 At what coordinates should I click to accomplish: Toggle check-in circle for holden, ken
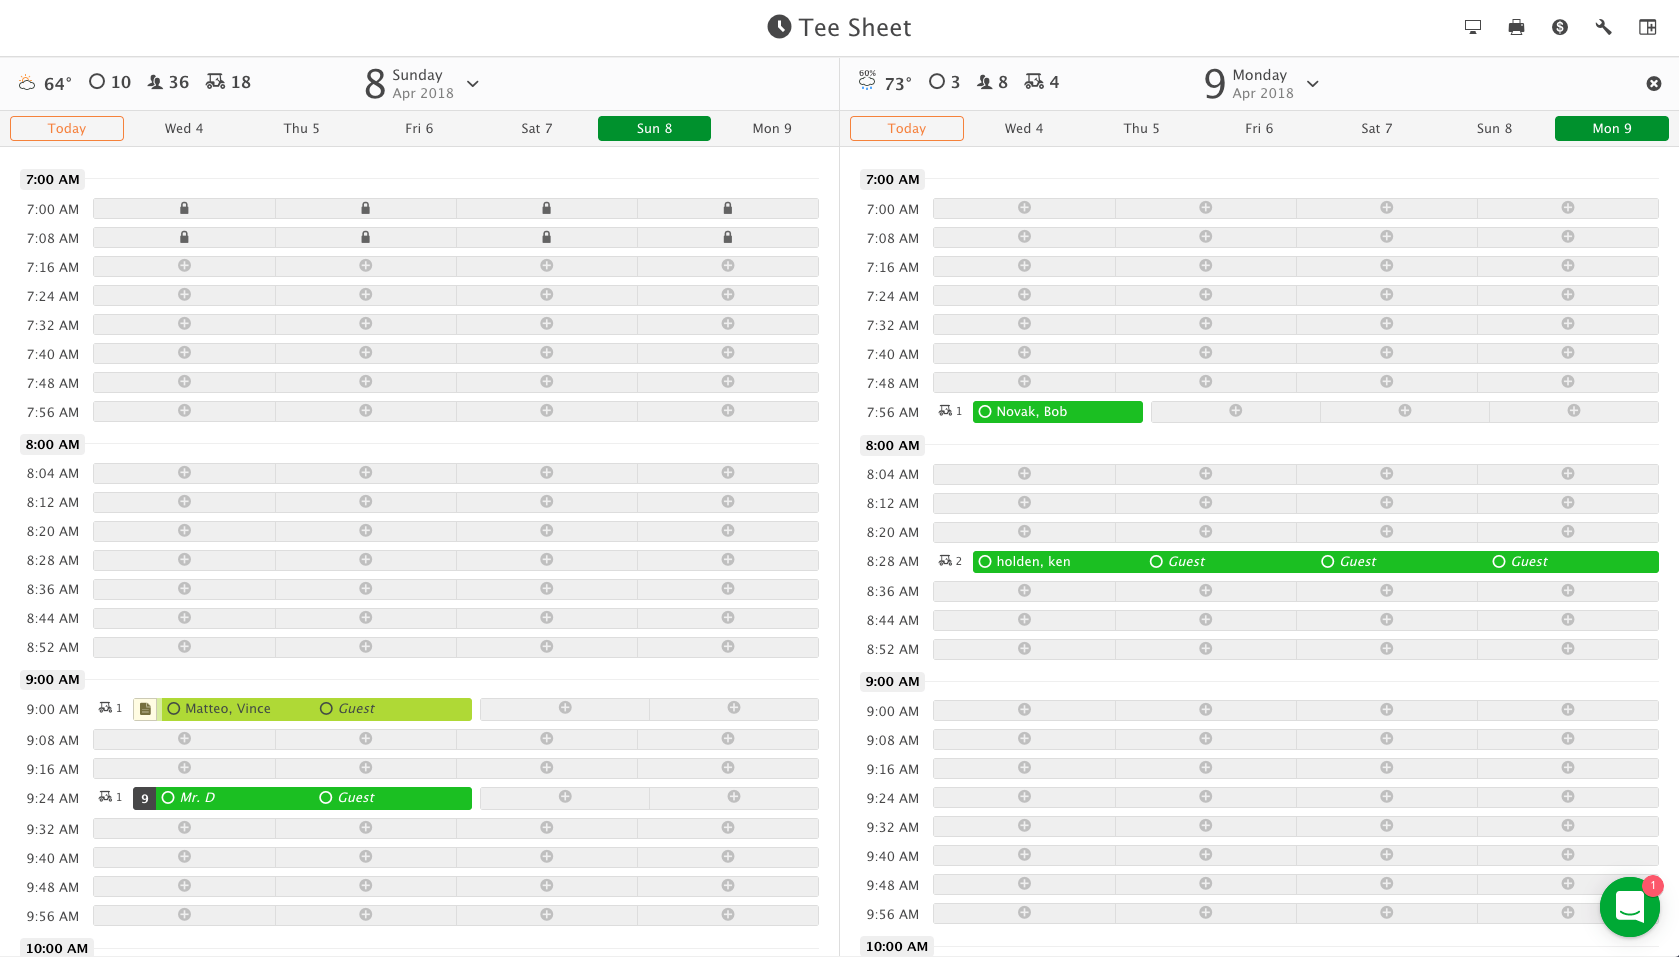985,562
